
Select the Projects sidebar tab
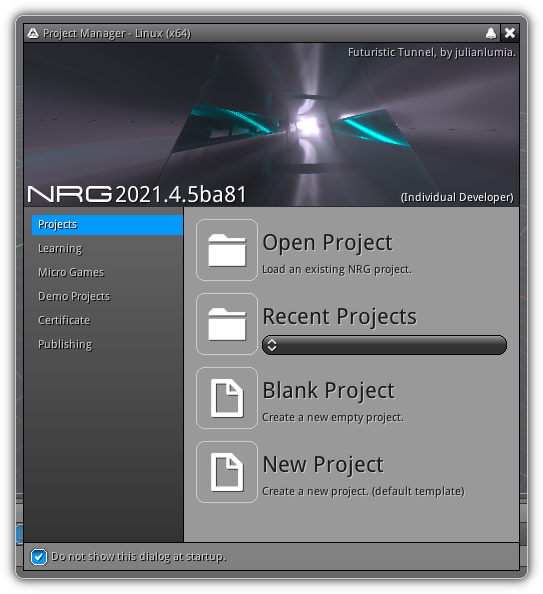pos(107,225)
